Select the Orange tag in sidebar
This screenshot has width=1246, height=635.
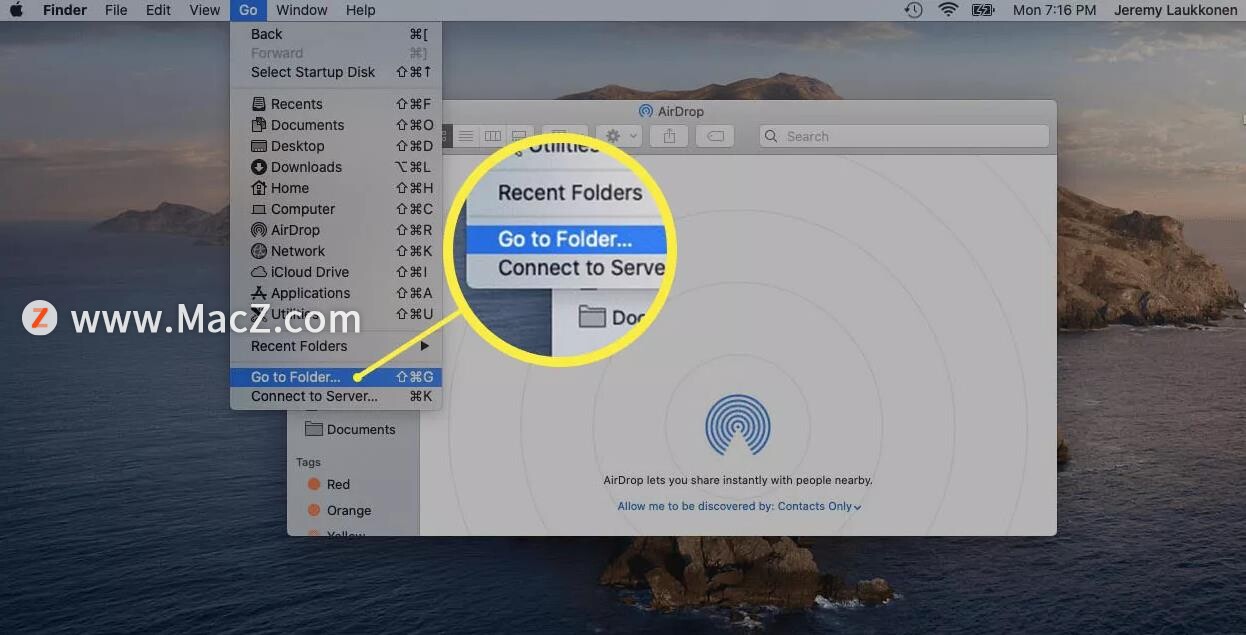339,510
